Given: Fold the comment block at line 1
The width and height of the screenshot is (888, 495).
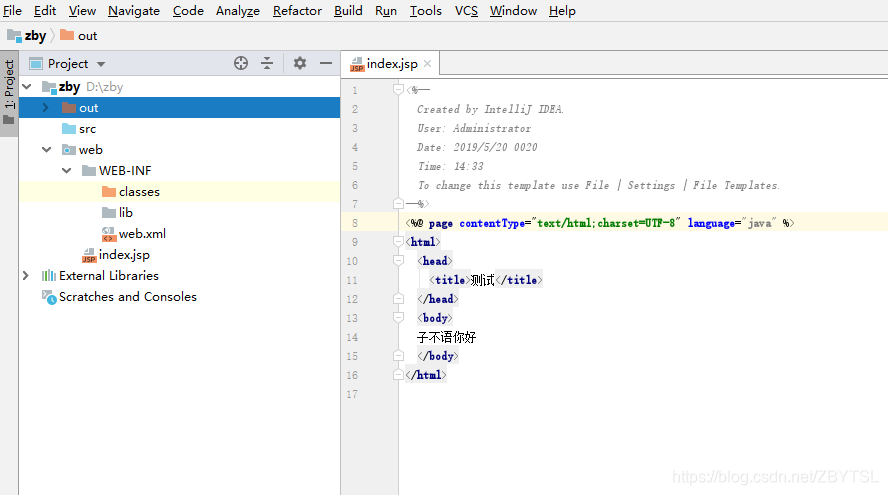Looking at the screenshot, I should point(398,89).
